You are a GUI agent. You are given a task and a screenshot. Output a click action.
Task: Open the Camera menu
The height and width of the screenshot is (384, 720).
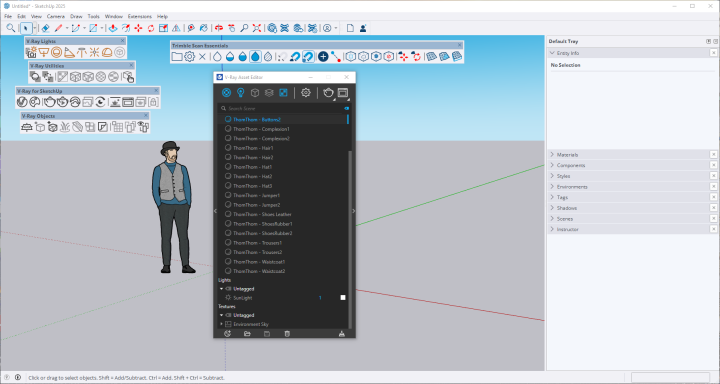56,16
